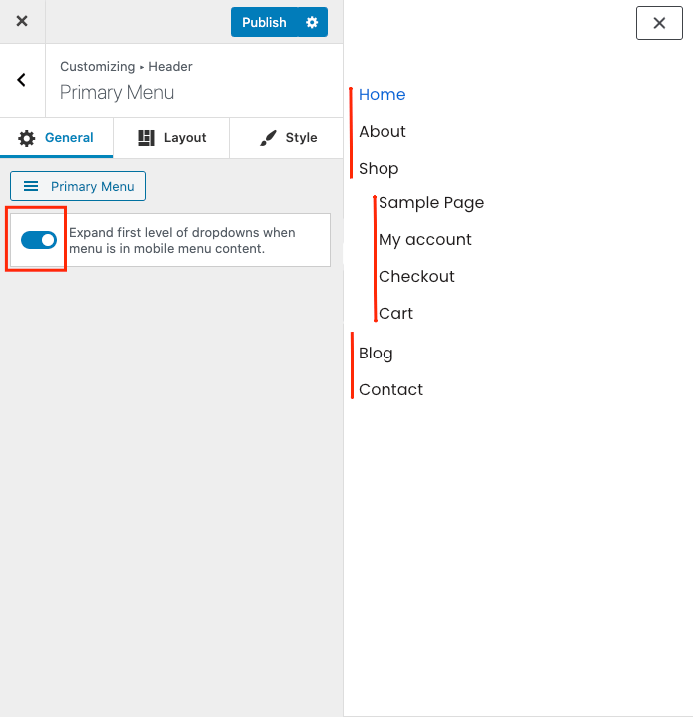Toggle expand first level dropdowns switch
This screenshot has width=693, height=717.
(39, 240)
